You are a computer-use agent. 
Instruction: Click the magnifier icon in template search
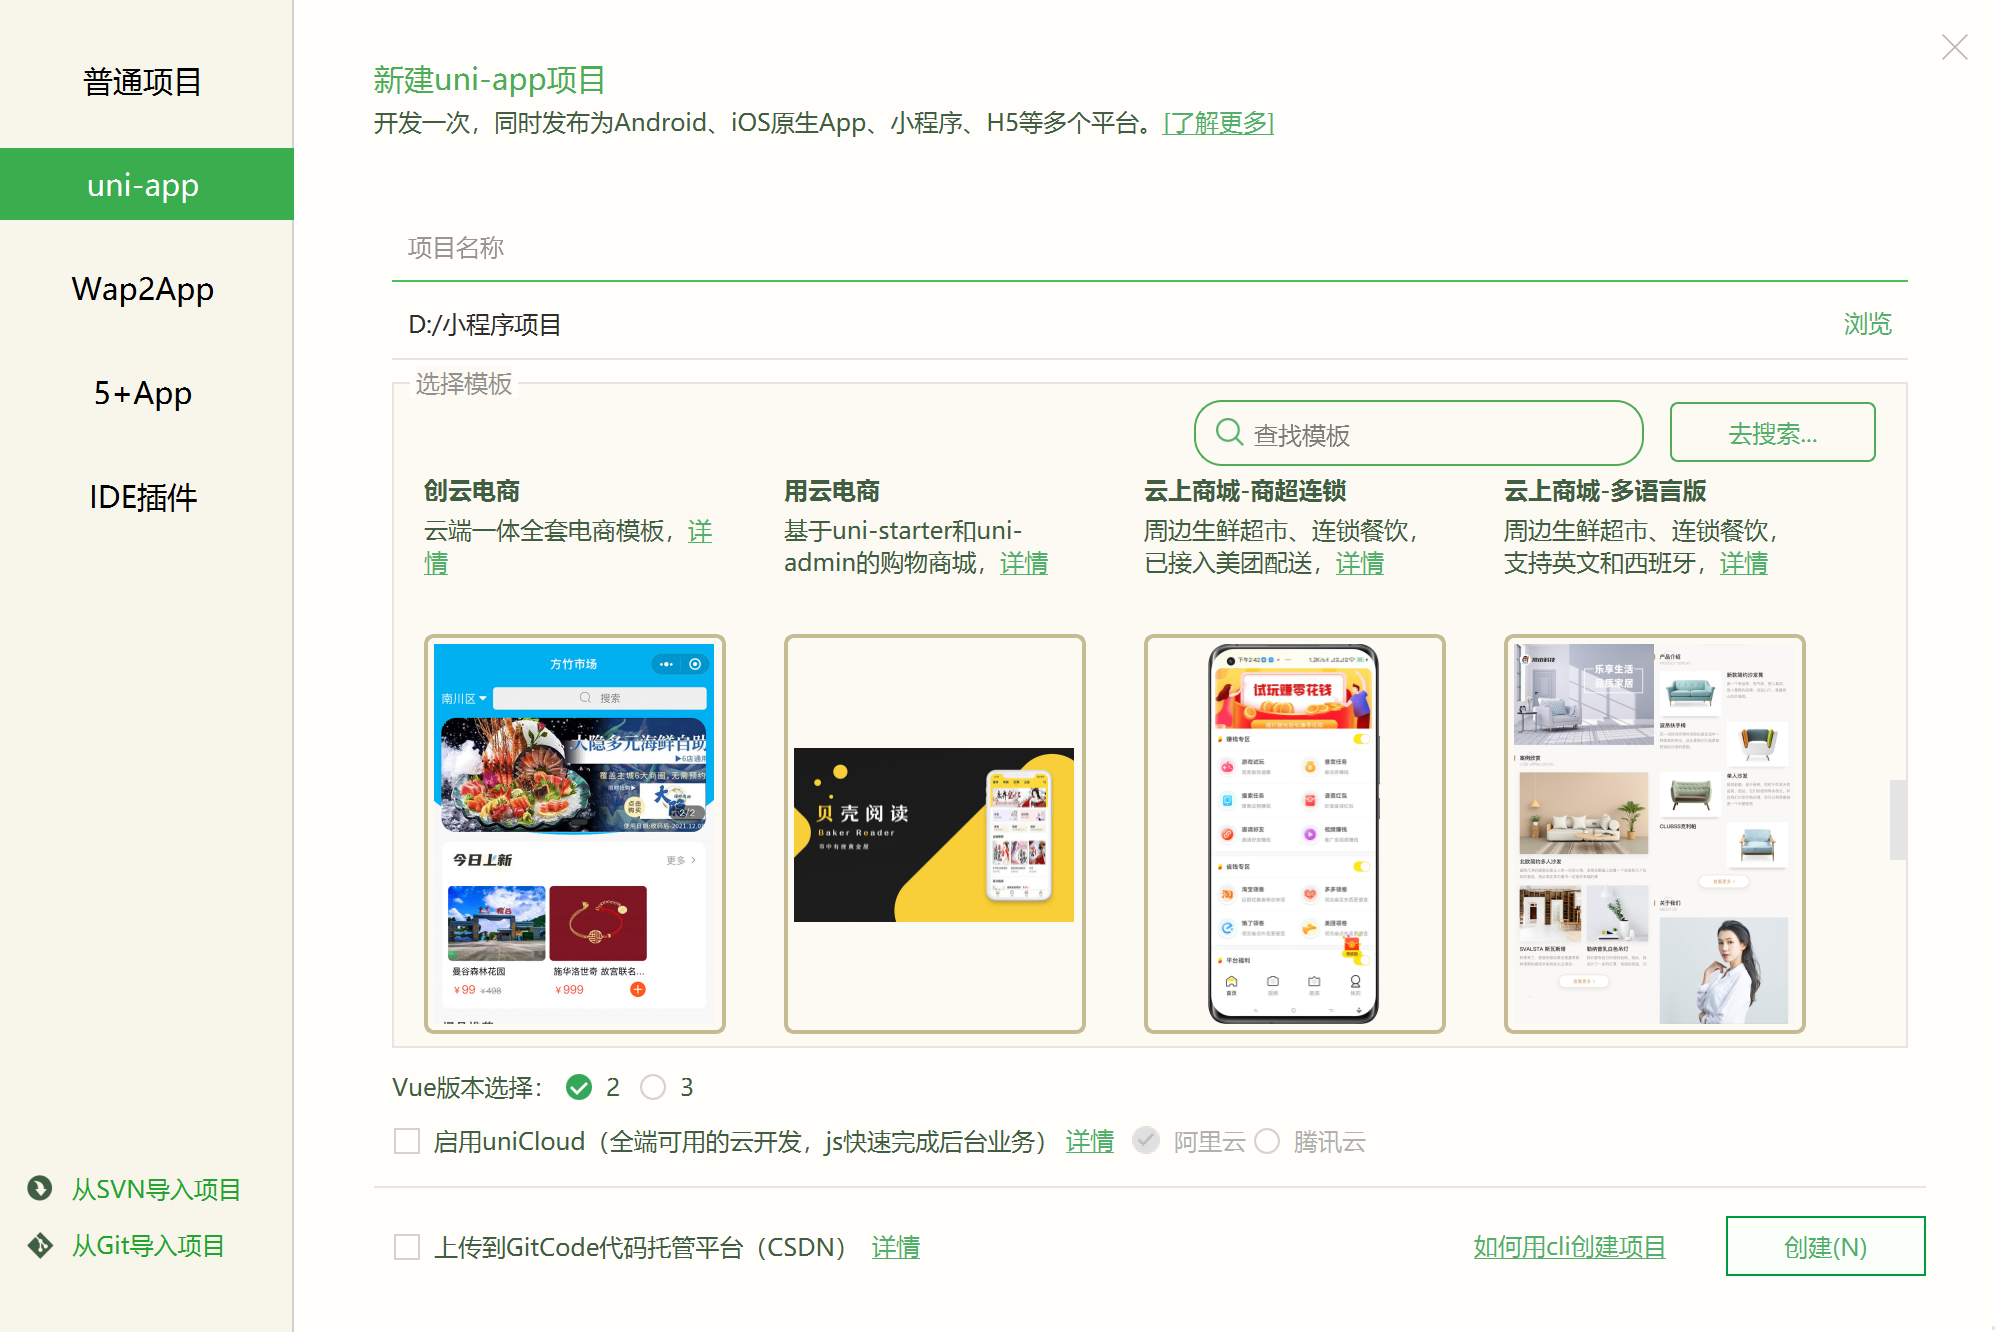tap(1229, 432)
